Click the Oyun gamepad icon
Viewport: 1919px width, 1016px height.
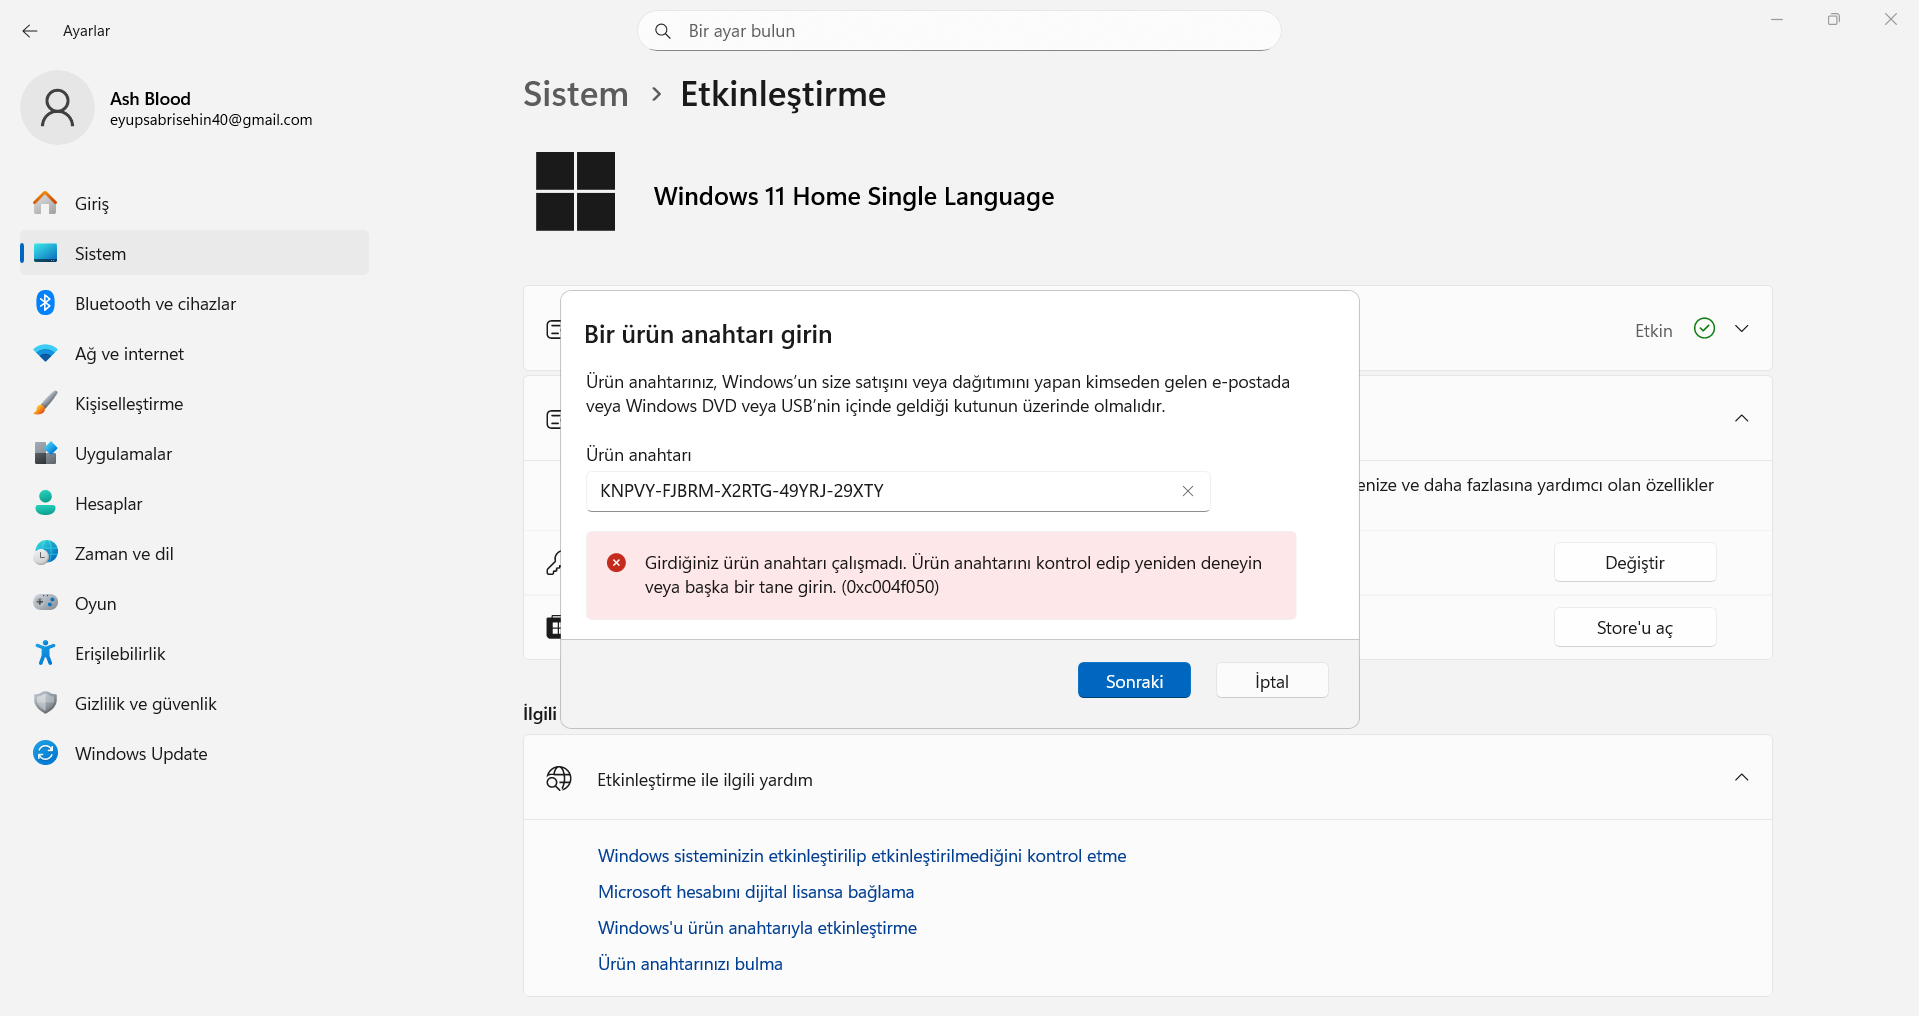(x=45, y=603)
